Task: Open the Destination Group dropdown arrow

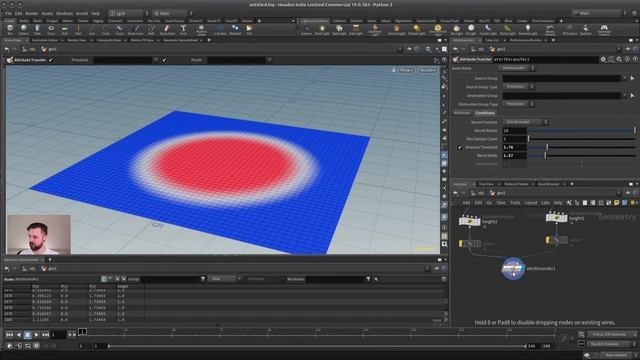Action: (624, 96)
